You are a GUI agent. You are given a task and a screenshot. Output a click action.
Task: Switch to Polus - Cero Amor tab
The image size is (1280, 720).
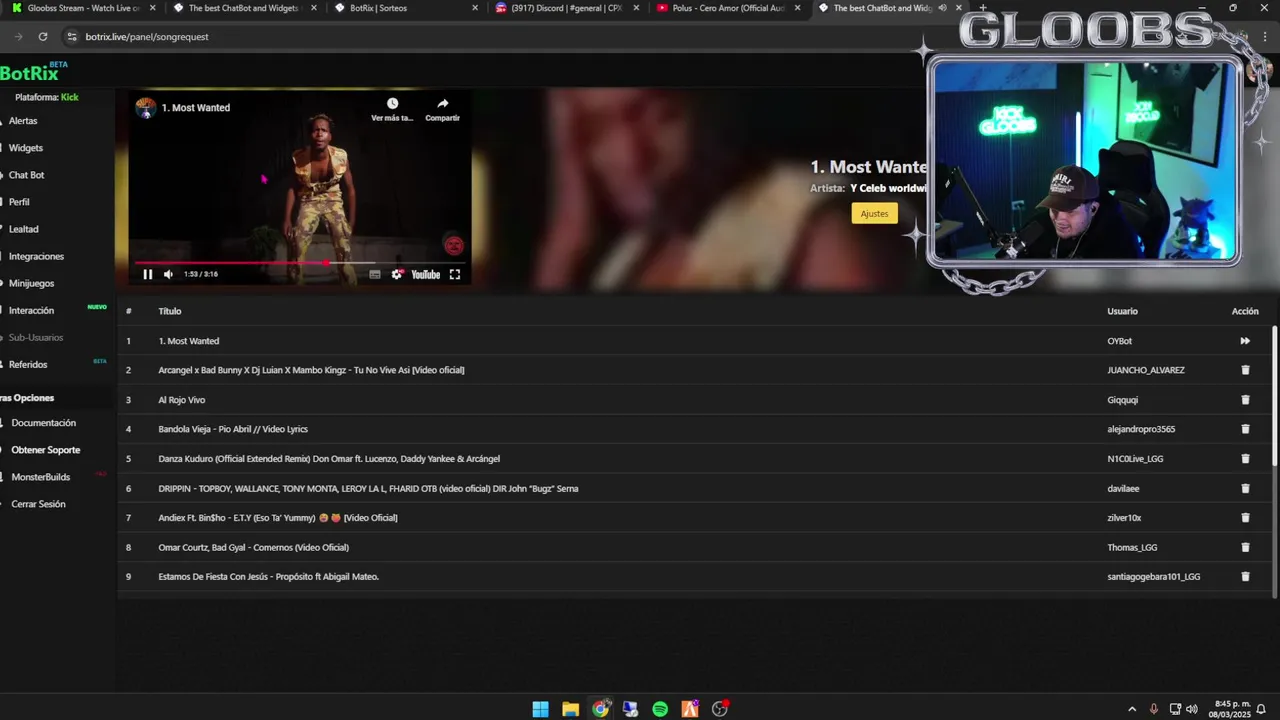[x=727, y=8]
